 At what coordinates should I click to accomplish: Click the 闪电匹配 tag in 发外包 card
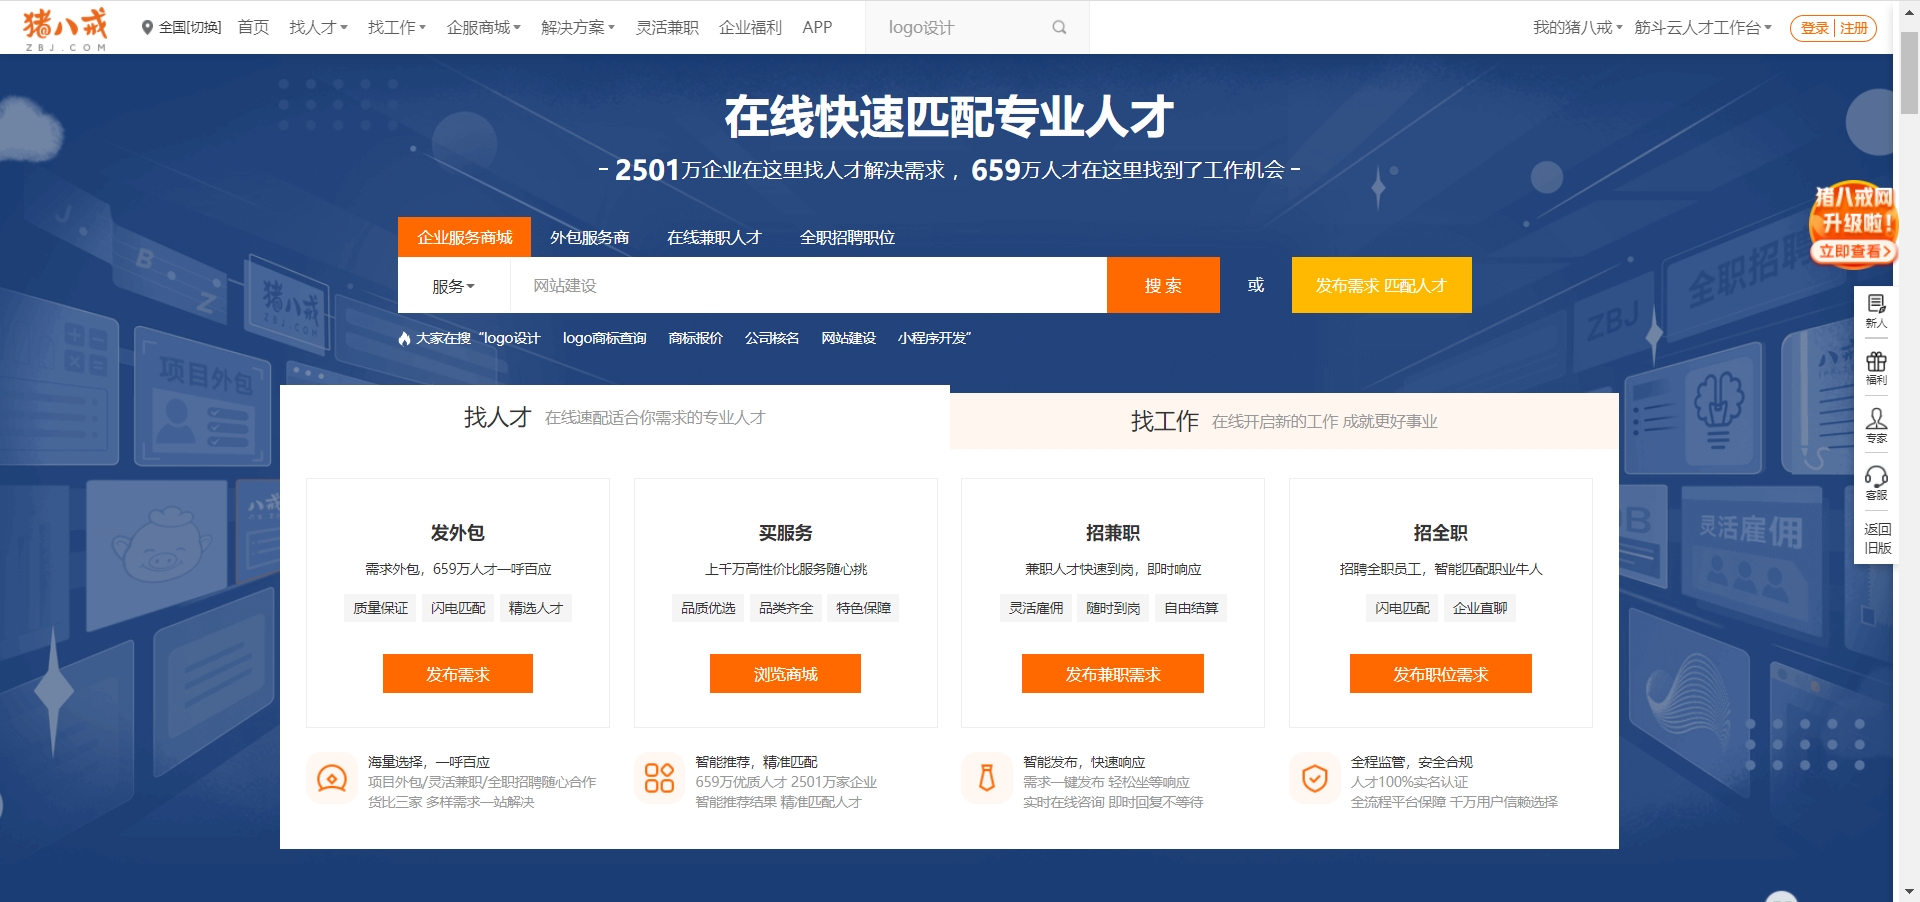[x=458, y=608]
